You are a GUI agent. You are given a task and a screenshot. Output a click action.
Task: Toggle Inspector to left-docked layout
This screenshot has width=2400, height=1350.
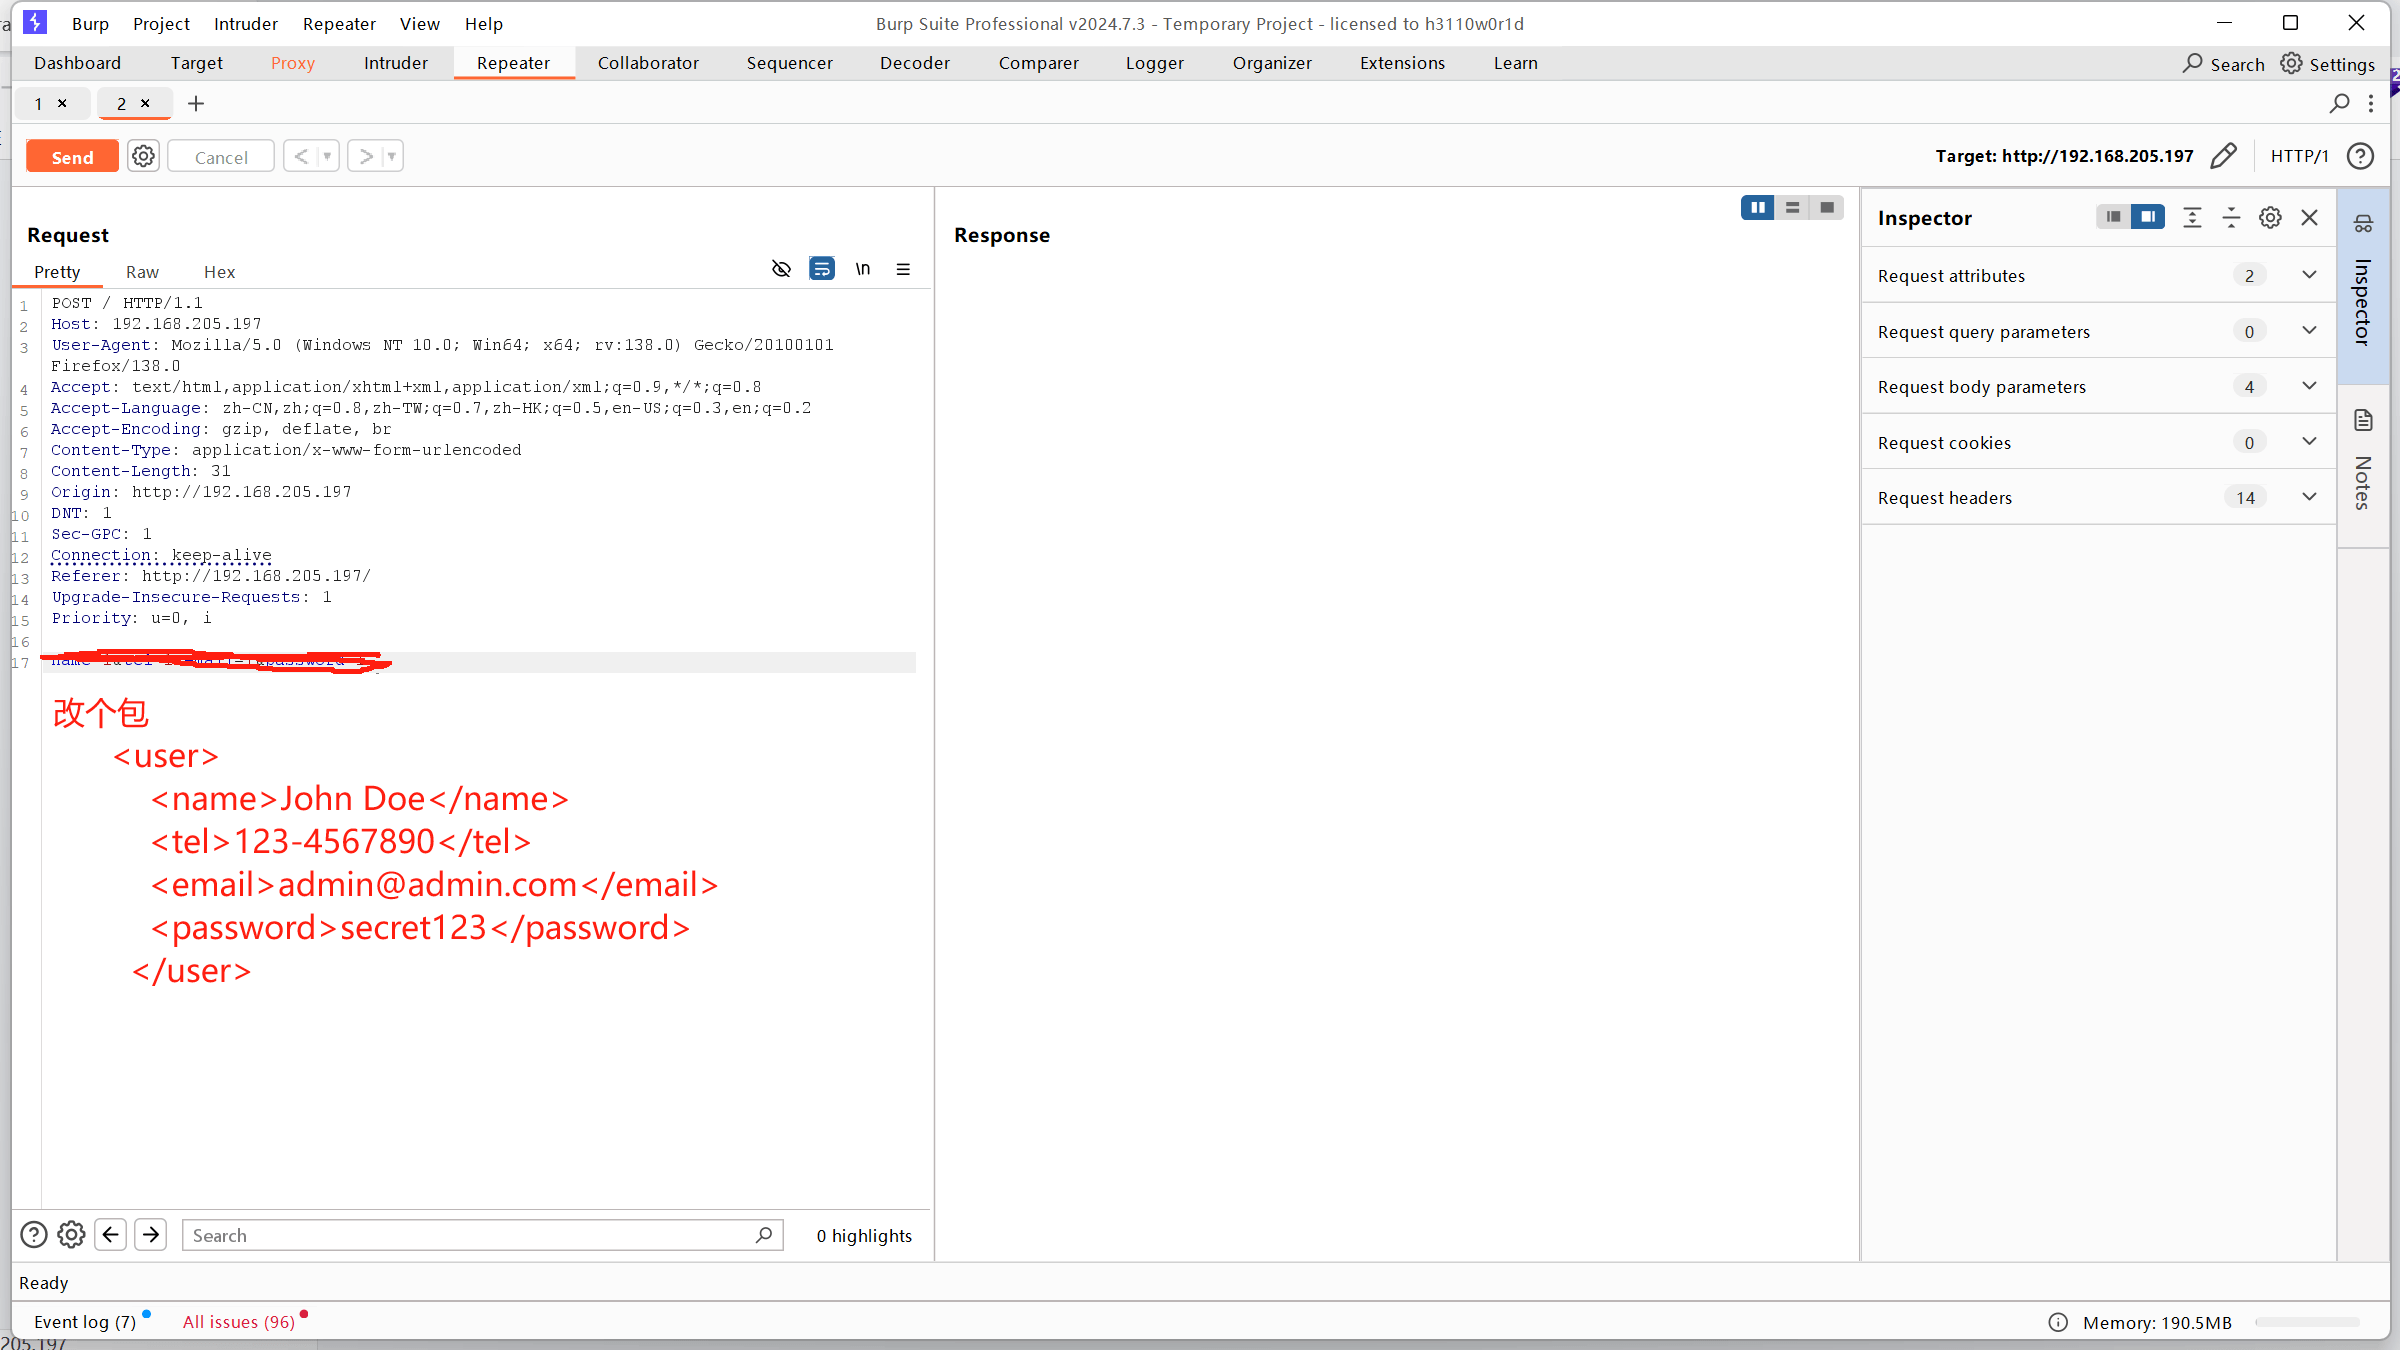2112,217
